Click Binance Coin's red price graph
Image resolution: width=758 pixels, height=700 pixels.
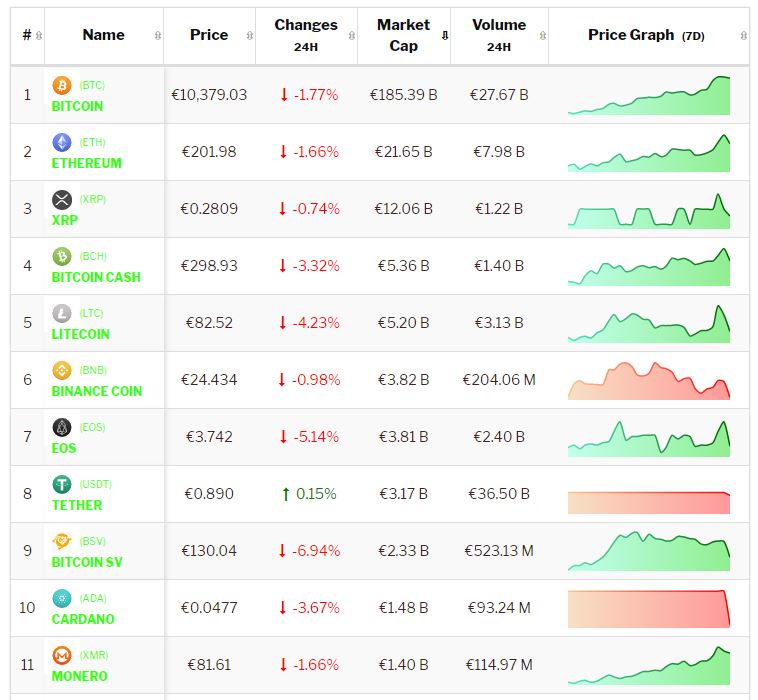[648, 380]
